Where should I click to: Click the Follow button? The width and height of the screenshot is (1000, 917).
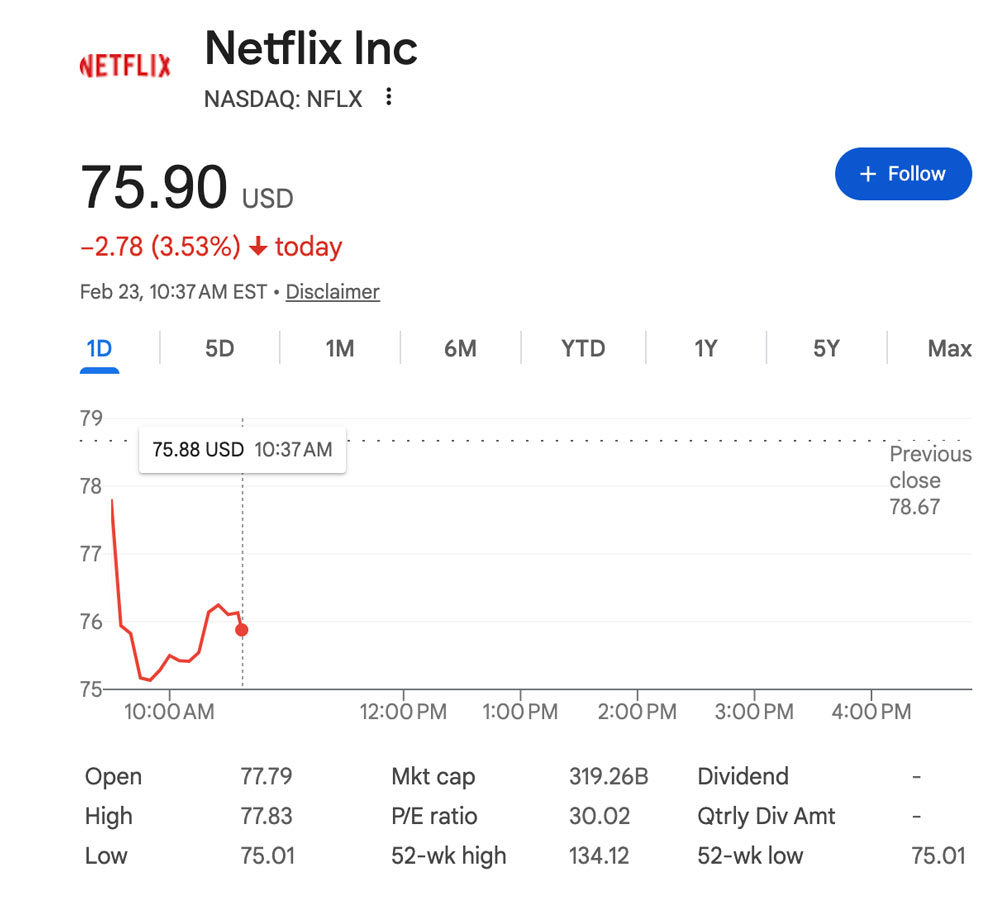(903, 174)
